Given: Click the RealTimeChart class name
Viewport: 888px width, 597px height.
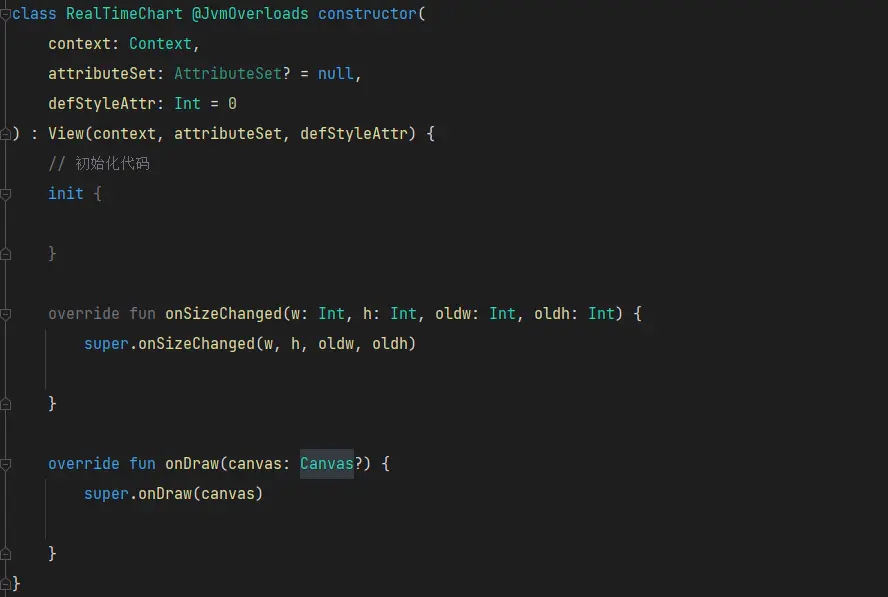Looking at the screenshot, I should point(124,14).
